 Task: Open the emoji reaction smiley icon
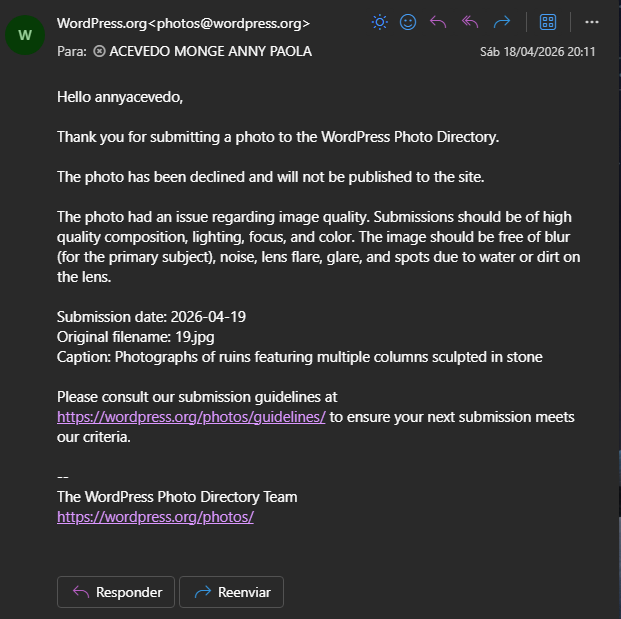click(x=408, y=22)
